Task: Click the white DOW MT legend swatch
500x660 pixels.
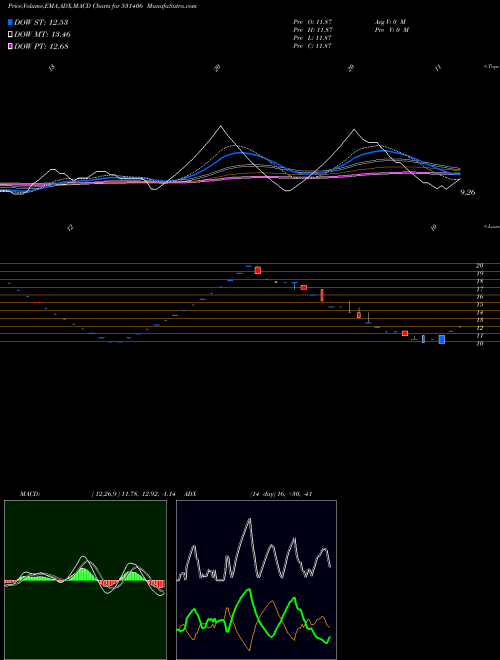Action: (x=11, y=35)
